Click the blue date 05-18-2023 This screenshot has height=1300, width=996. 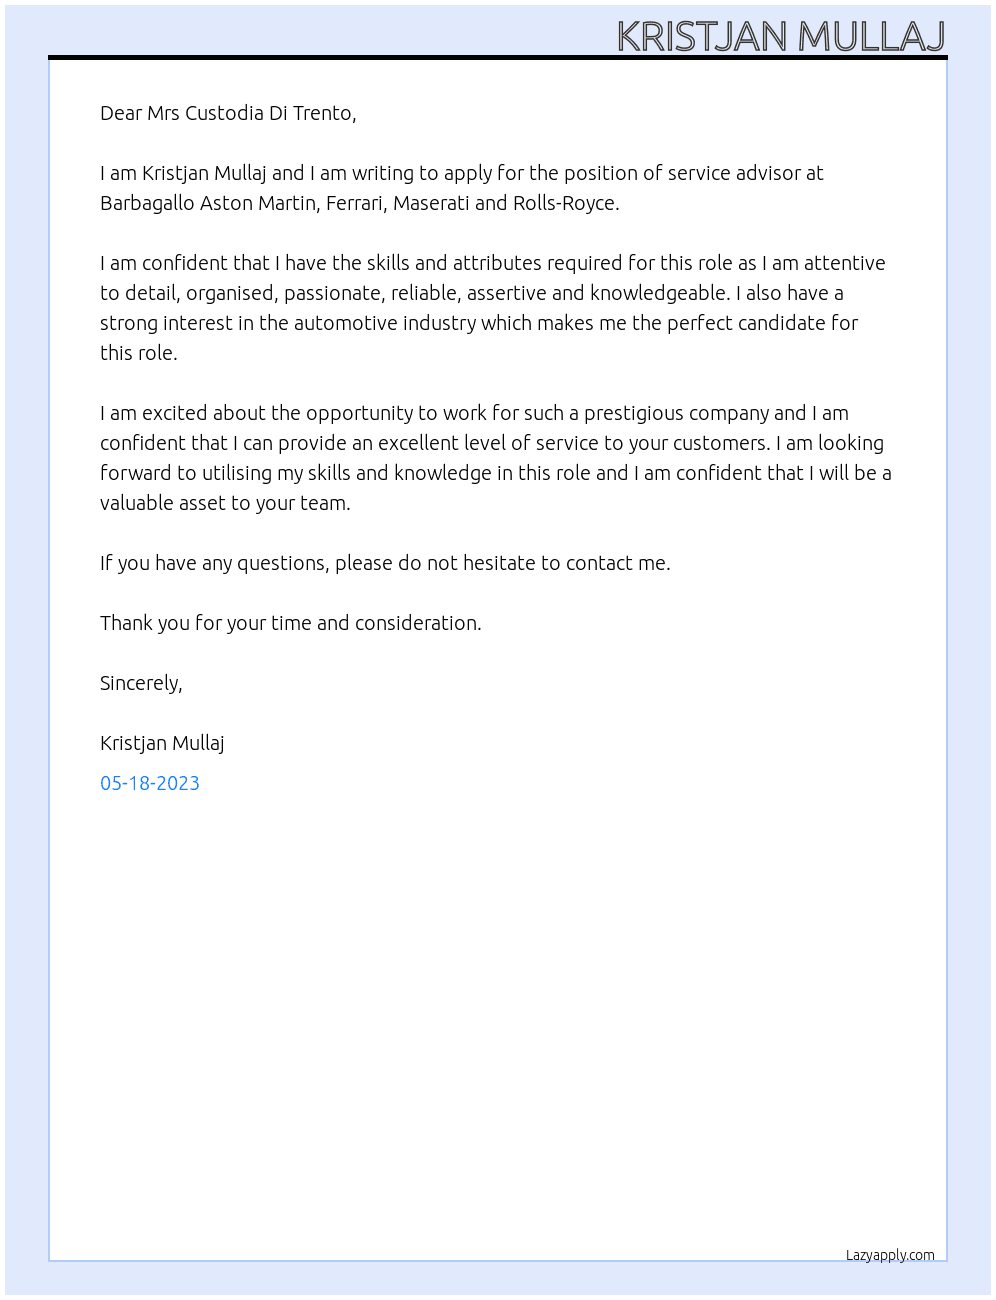click(x=150, y=783)
